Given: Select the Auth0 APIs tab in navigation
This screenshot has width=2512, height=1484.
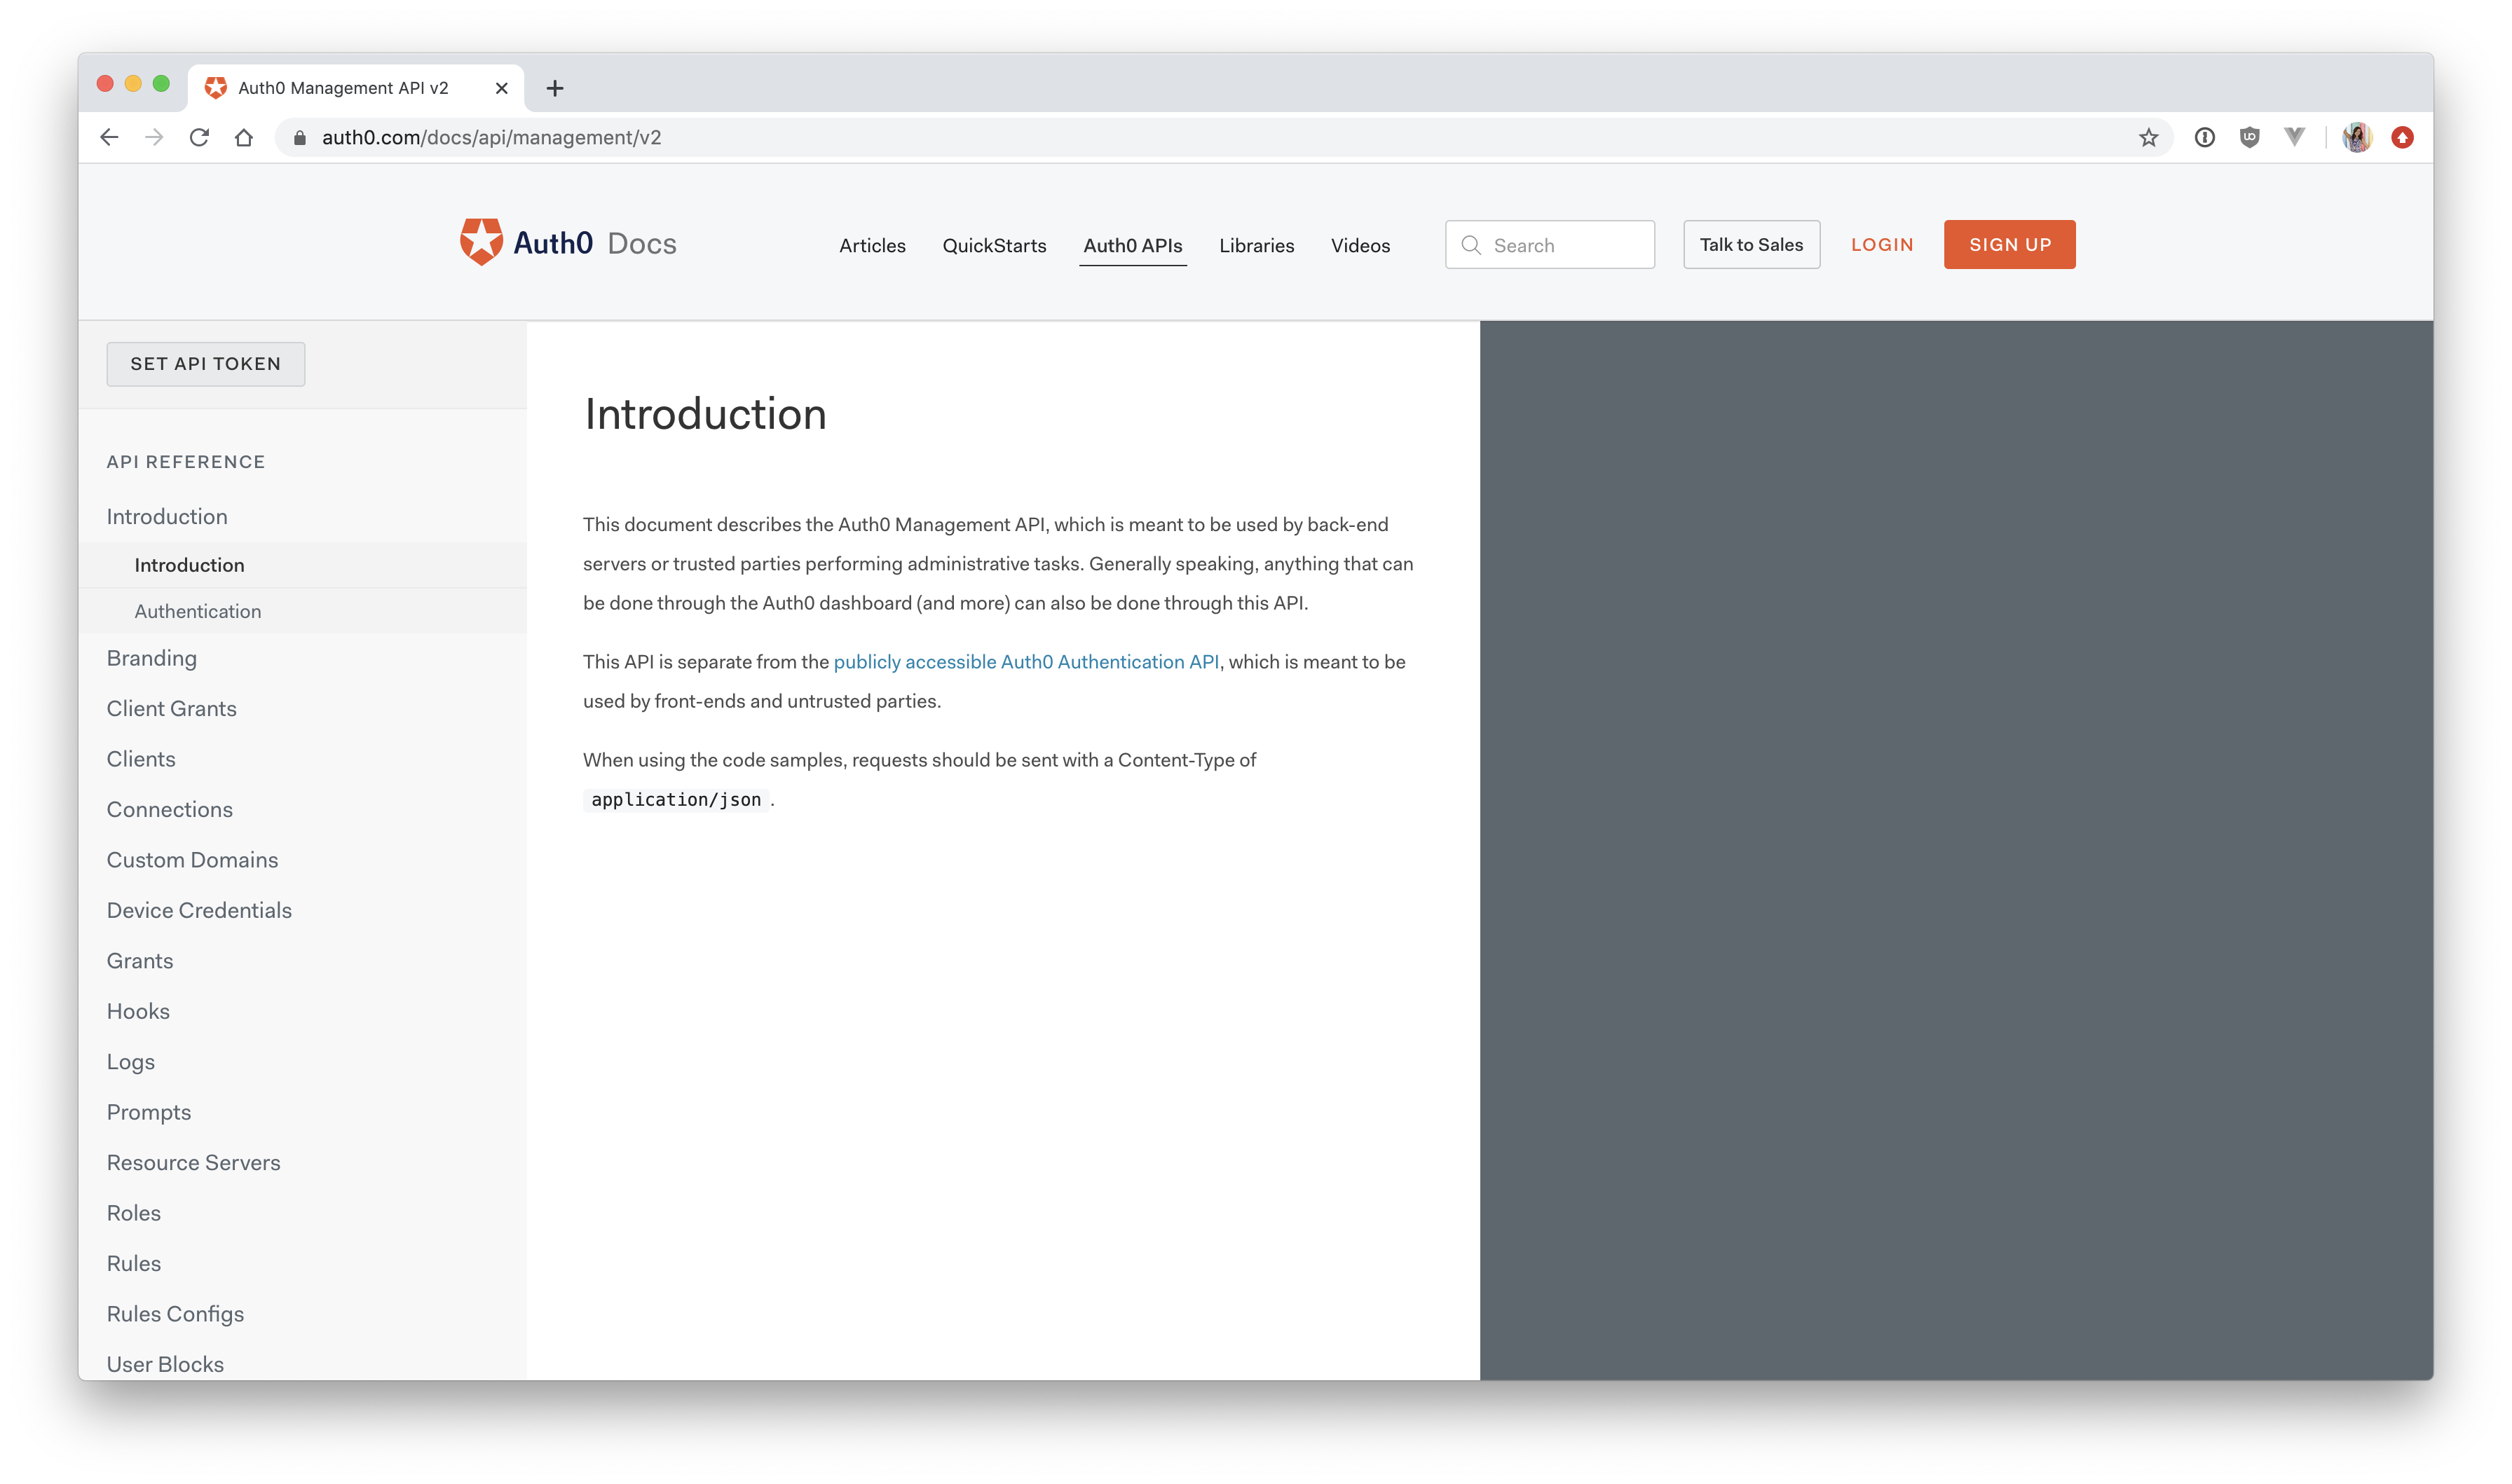Looking at the screenshot, I should tap(1133, 244).
